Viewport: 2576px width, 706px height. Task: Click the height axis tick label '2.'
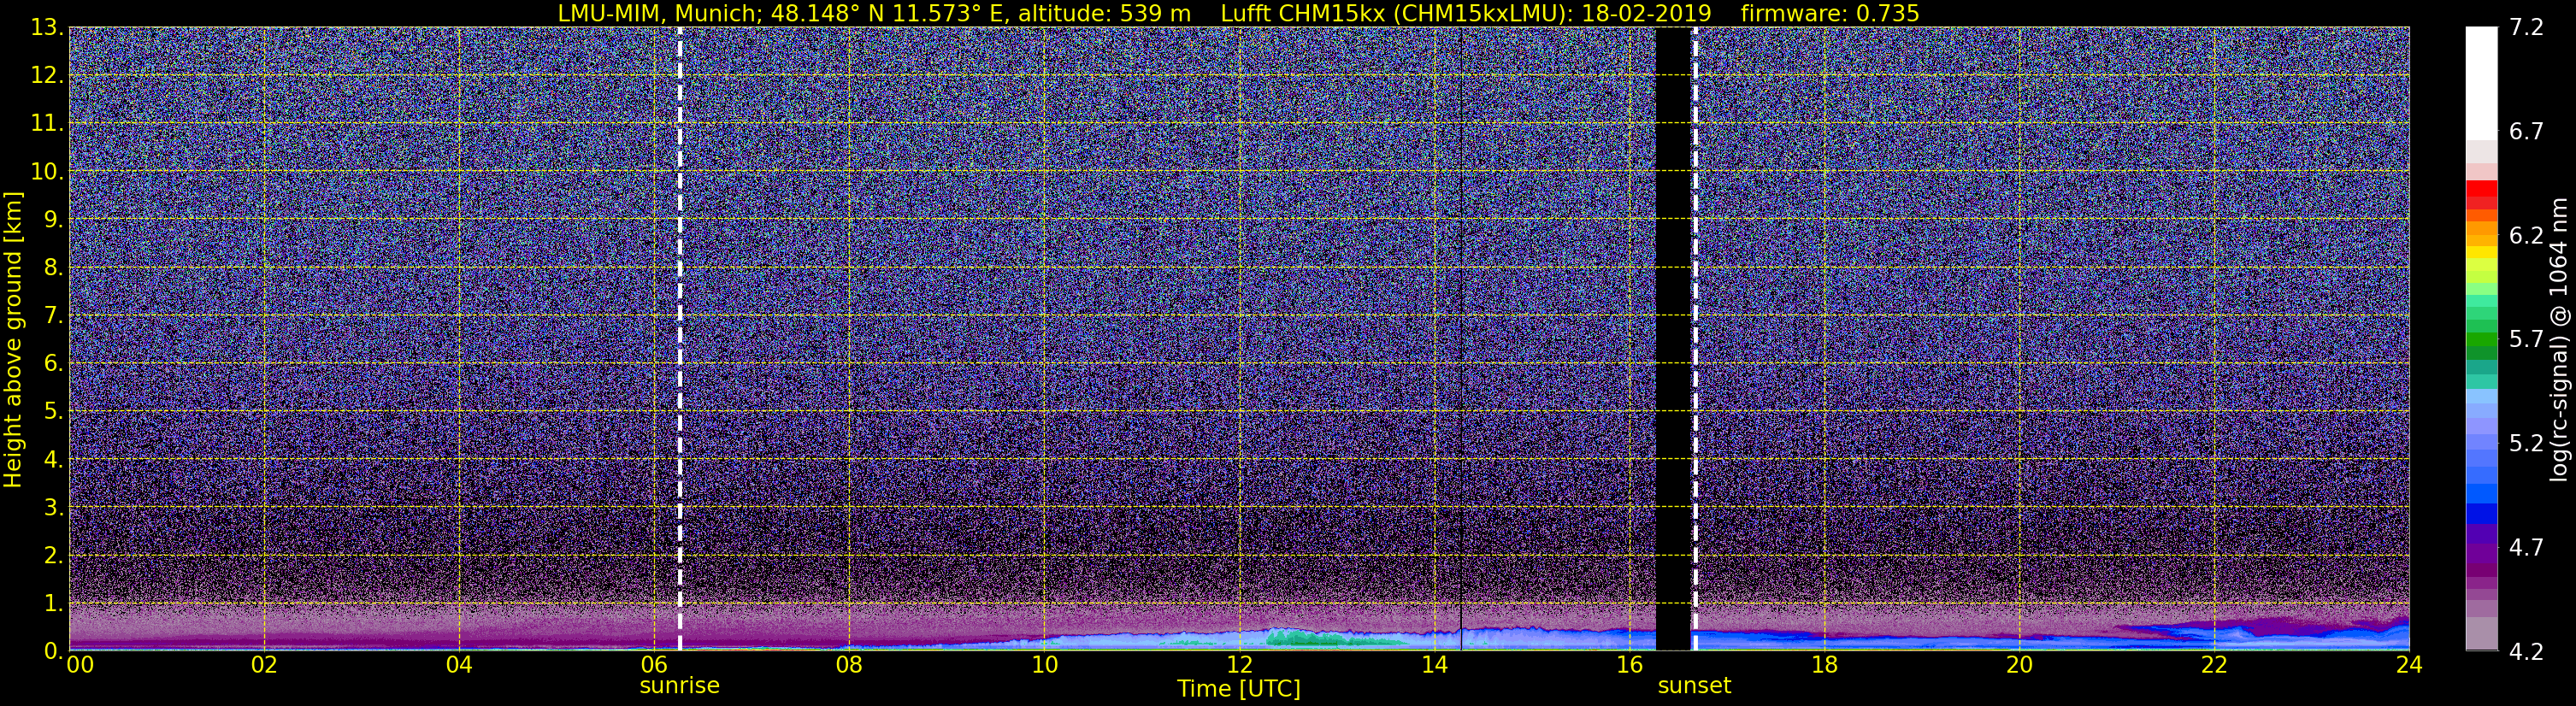click(x=53, y=555)
